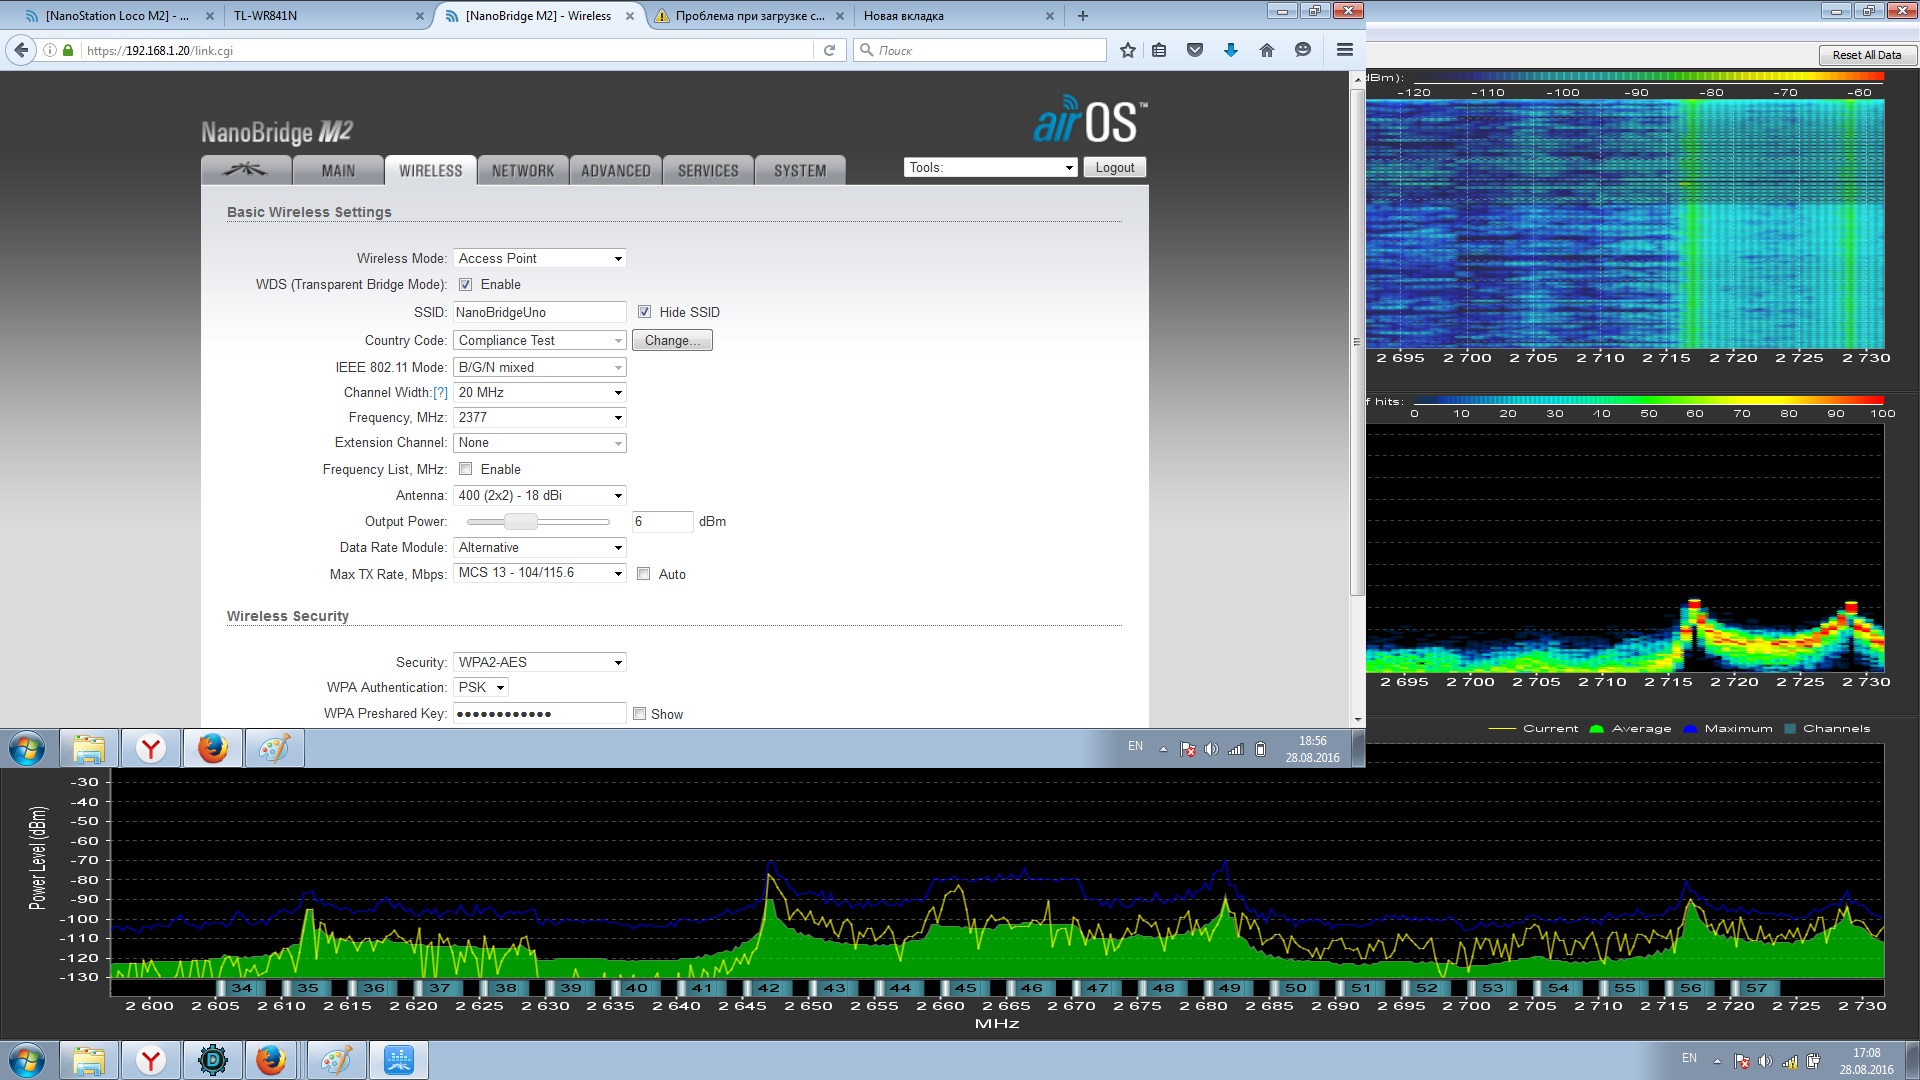Toggle WDS Transparent Bridge Mode Enable checkbox
This screenshot has height=1080, width=1920.
point(465,285)
